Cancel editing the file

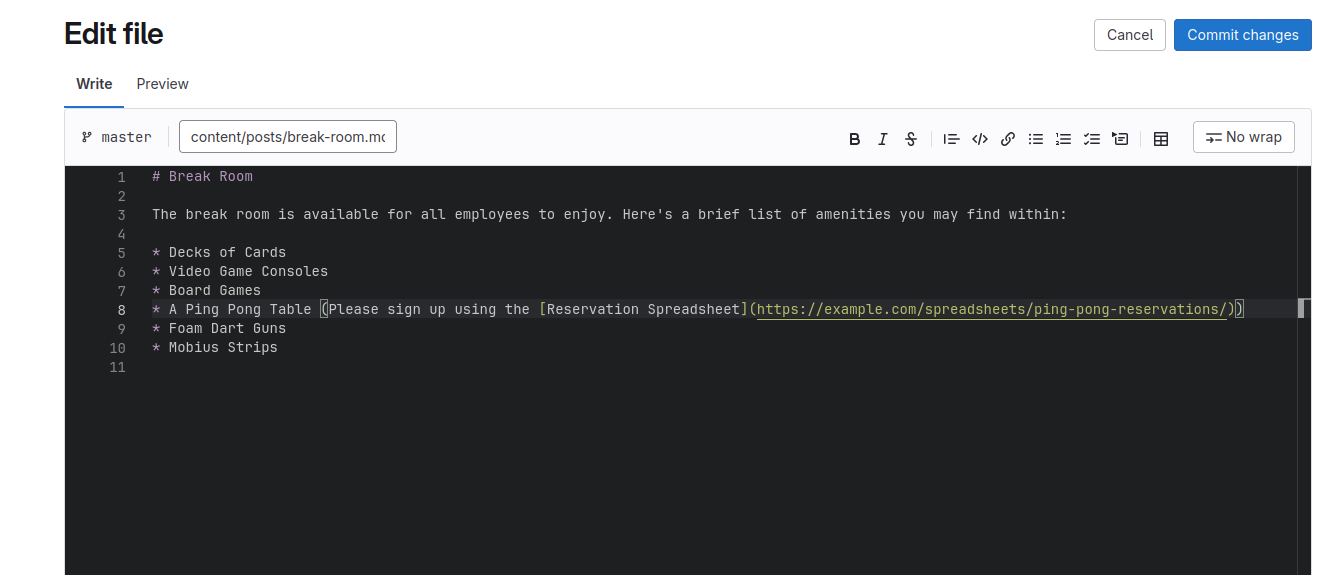(x=1130, y=34)
